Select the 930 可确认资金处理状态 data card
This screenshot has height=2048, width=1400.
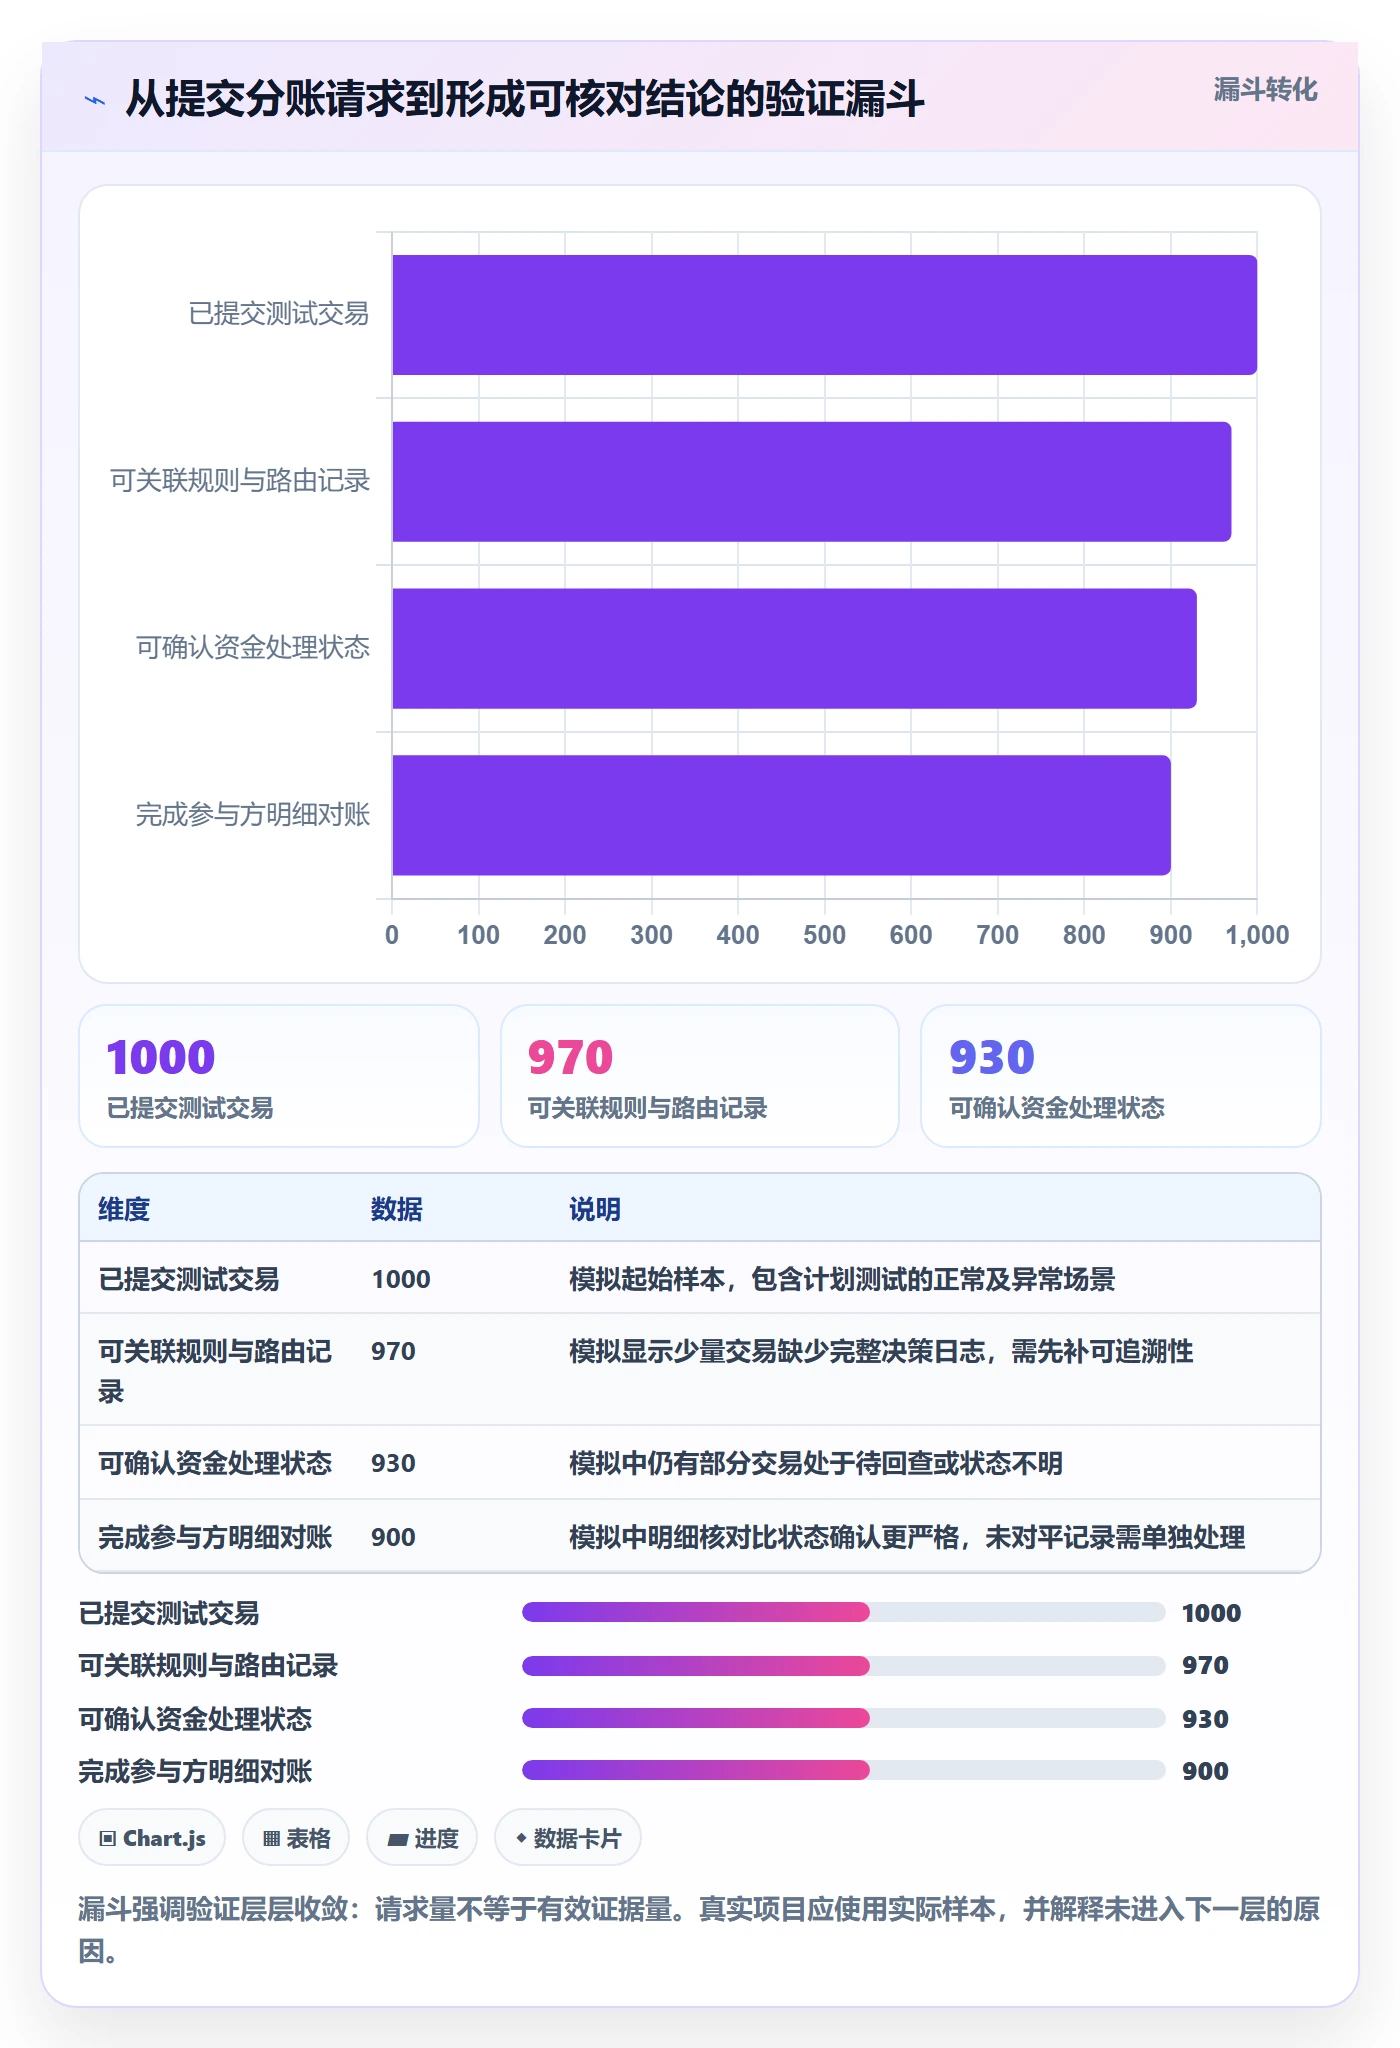click(1121, 1076)
